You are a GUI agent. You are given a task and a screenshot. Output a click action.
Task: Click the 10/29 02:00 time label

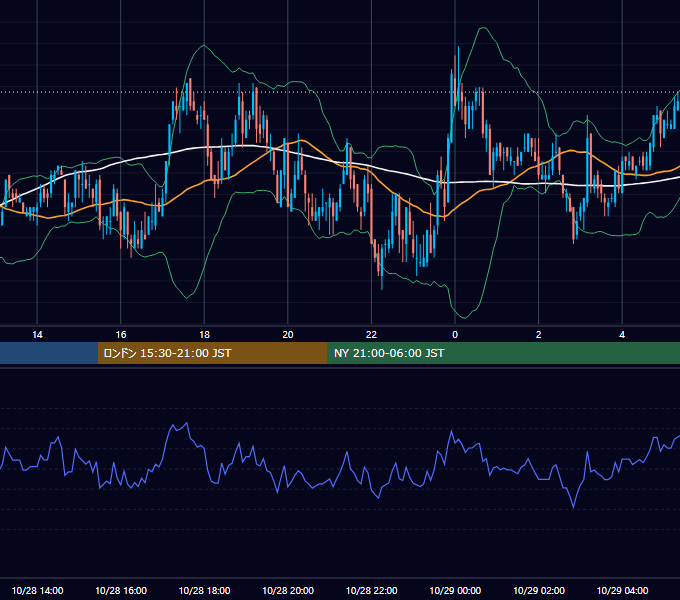click(539, 590)
